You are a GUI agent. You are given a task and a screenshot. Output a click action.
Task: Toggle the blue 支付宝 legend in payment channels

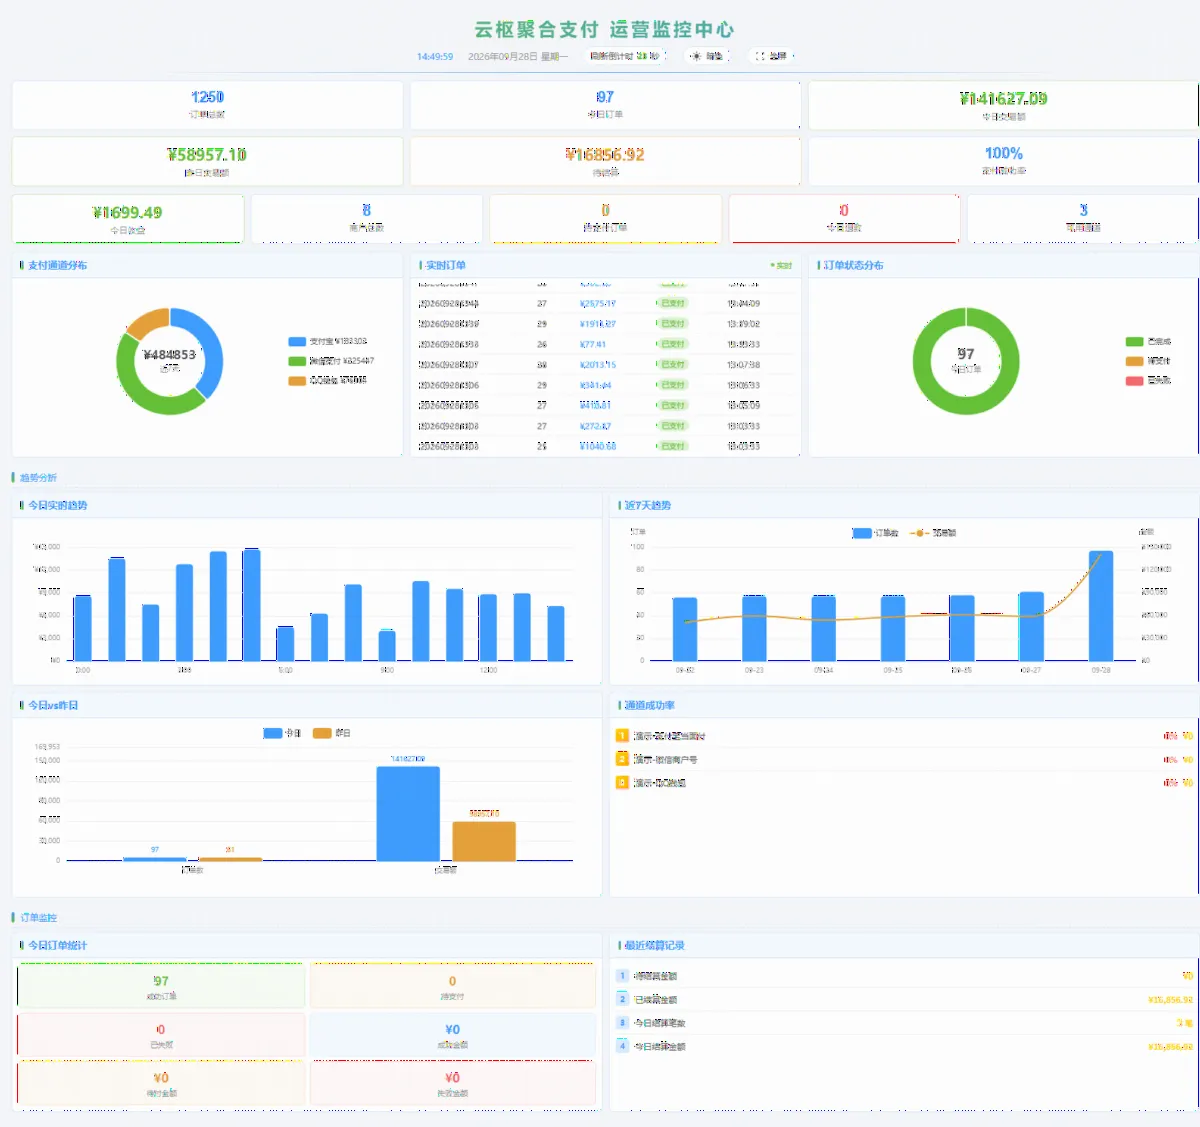pyautogui.click(x=327, y=341)
